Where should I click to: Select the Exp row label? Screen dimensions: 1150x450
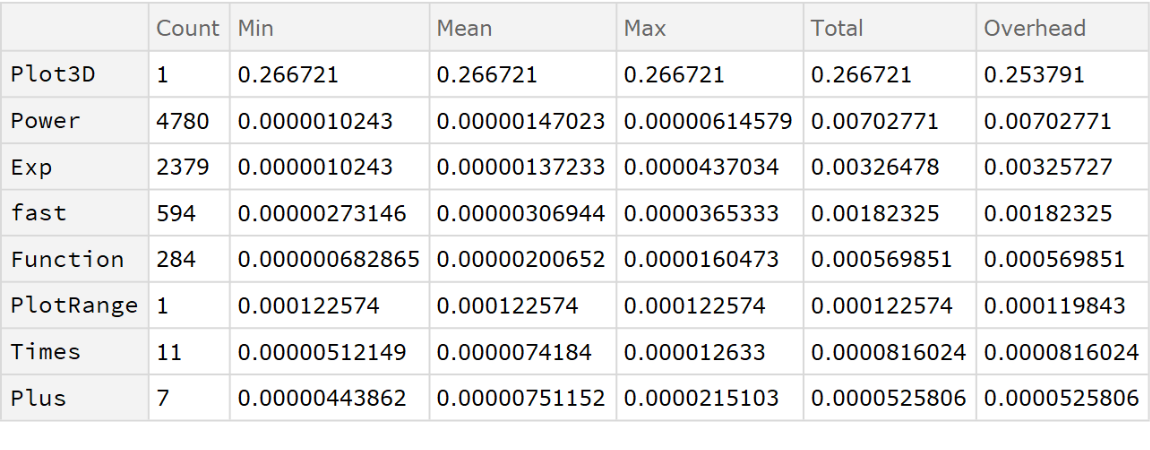tap(32, 167)
